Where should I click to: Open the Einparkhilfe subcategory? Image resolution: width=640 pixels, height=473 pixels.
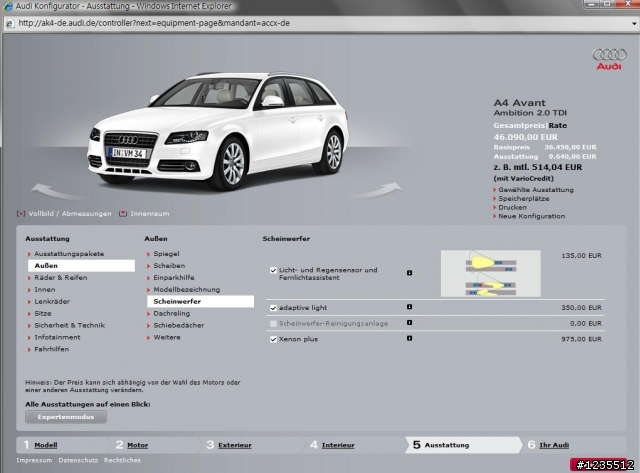(x=173, y=278)
